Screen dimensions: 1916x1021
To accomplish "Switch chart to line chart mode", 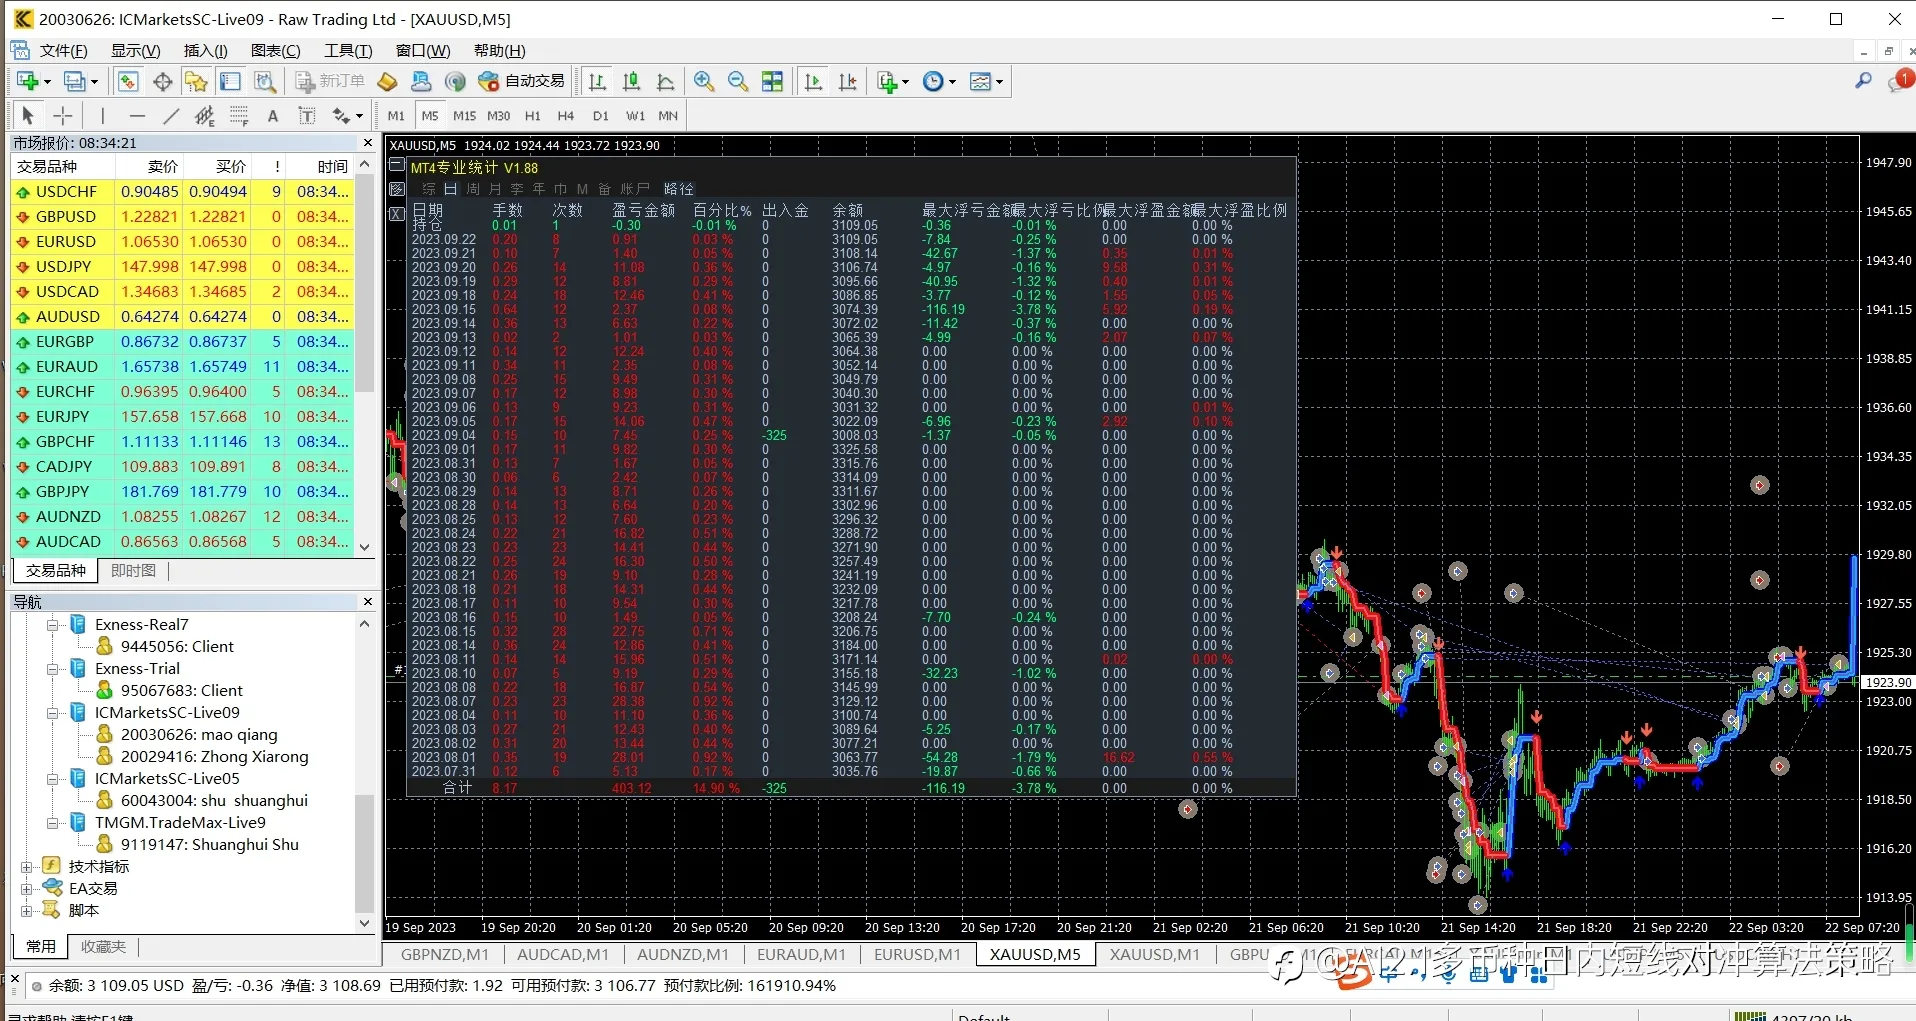I will click(x=665, y=81).
